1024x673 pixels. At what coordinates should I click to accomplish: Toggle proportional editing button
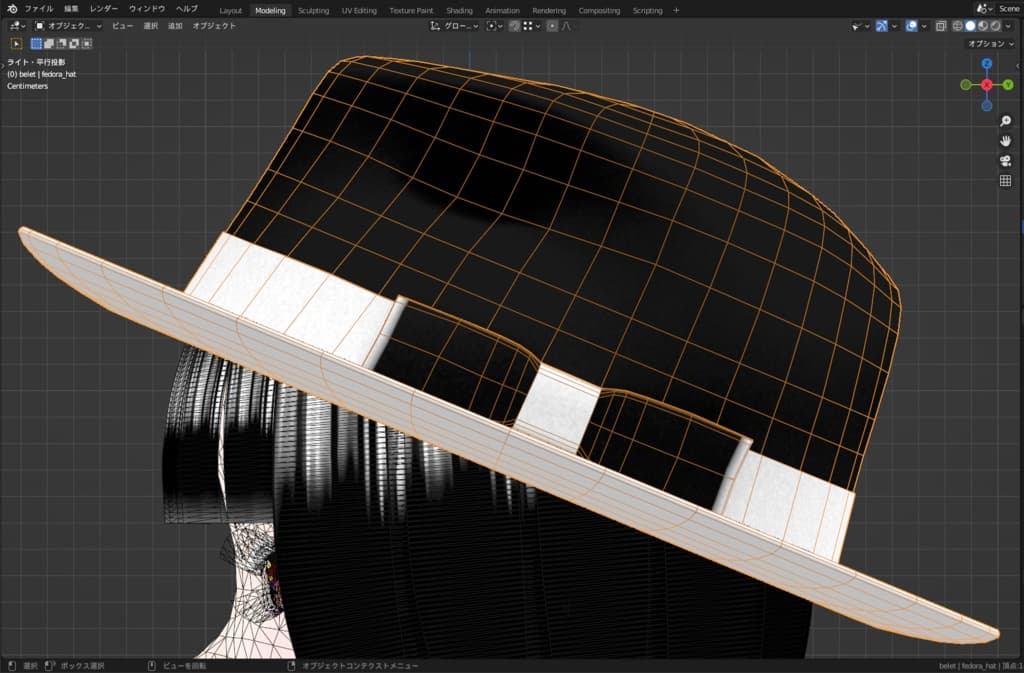tap(552, 26)
